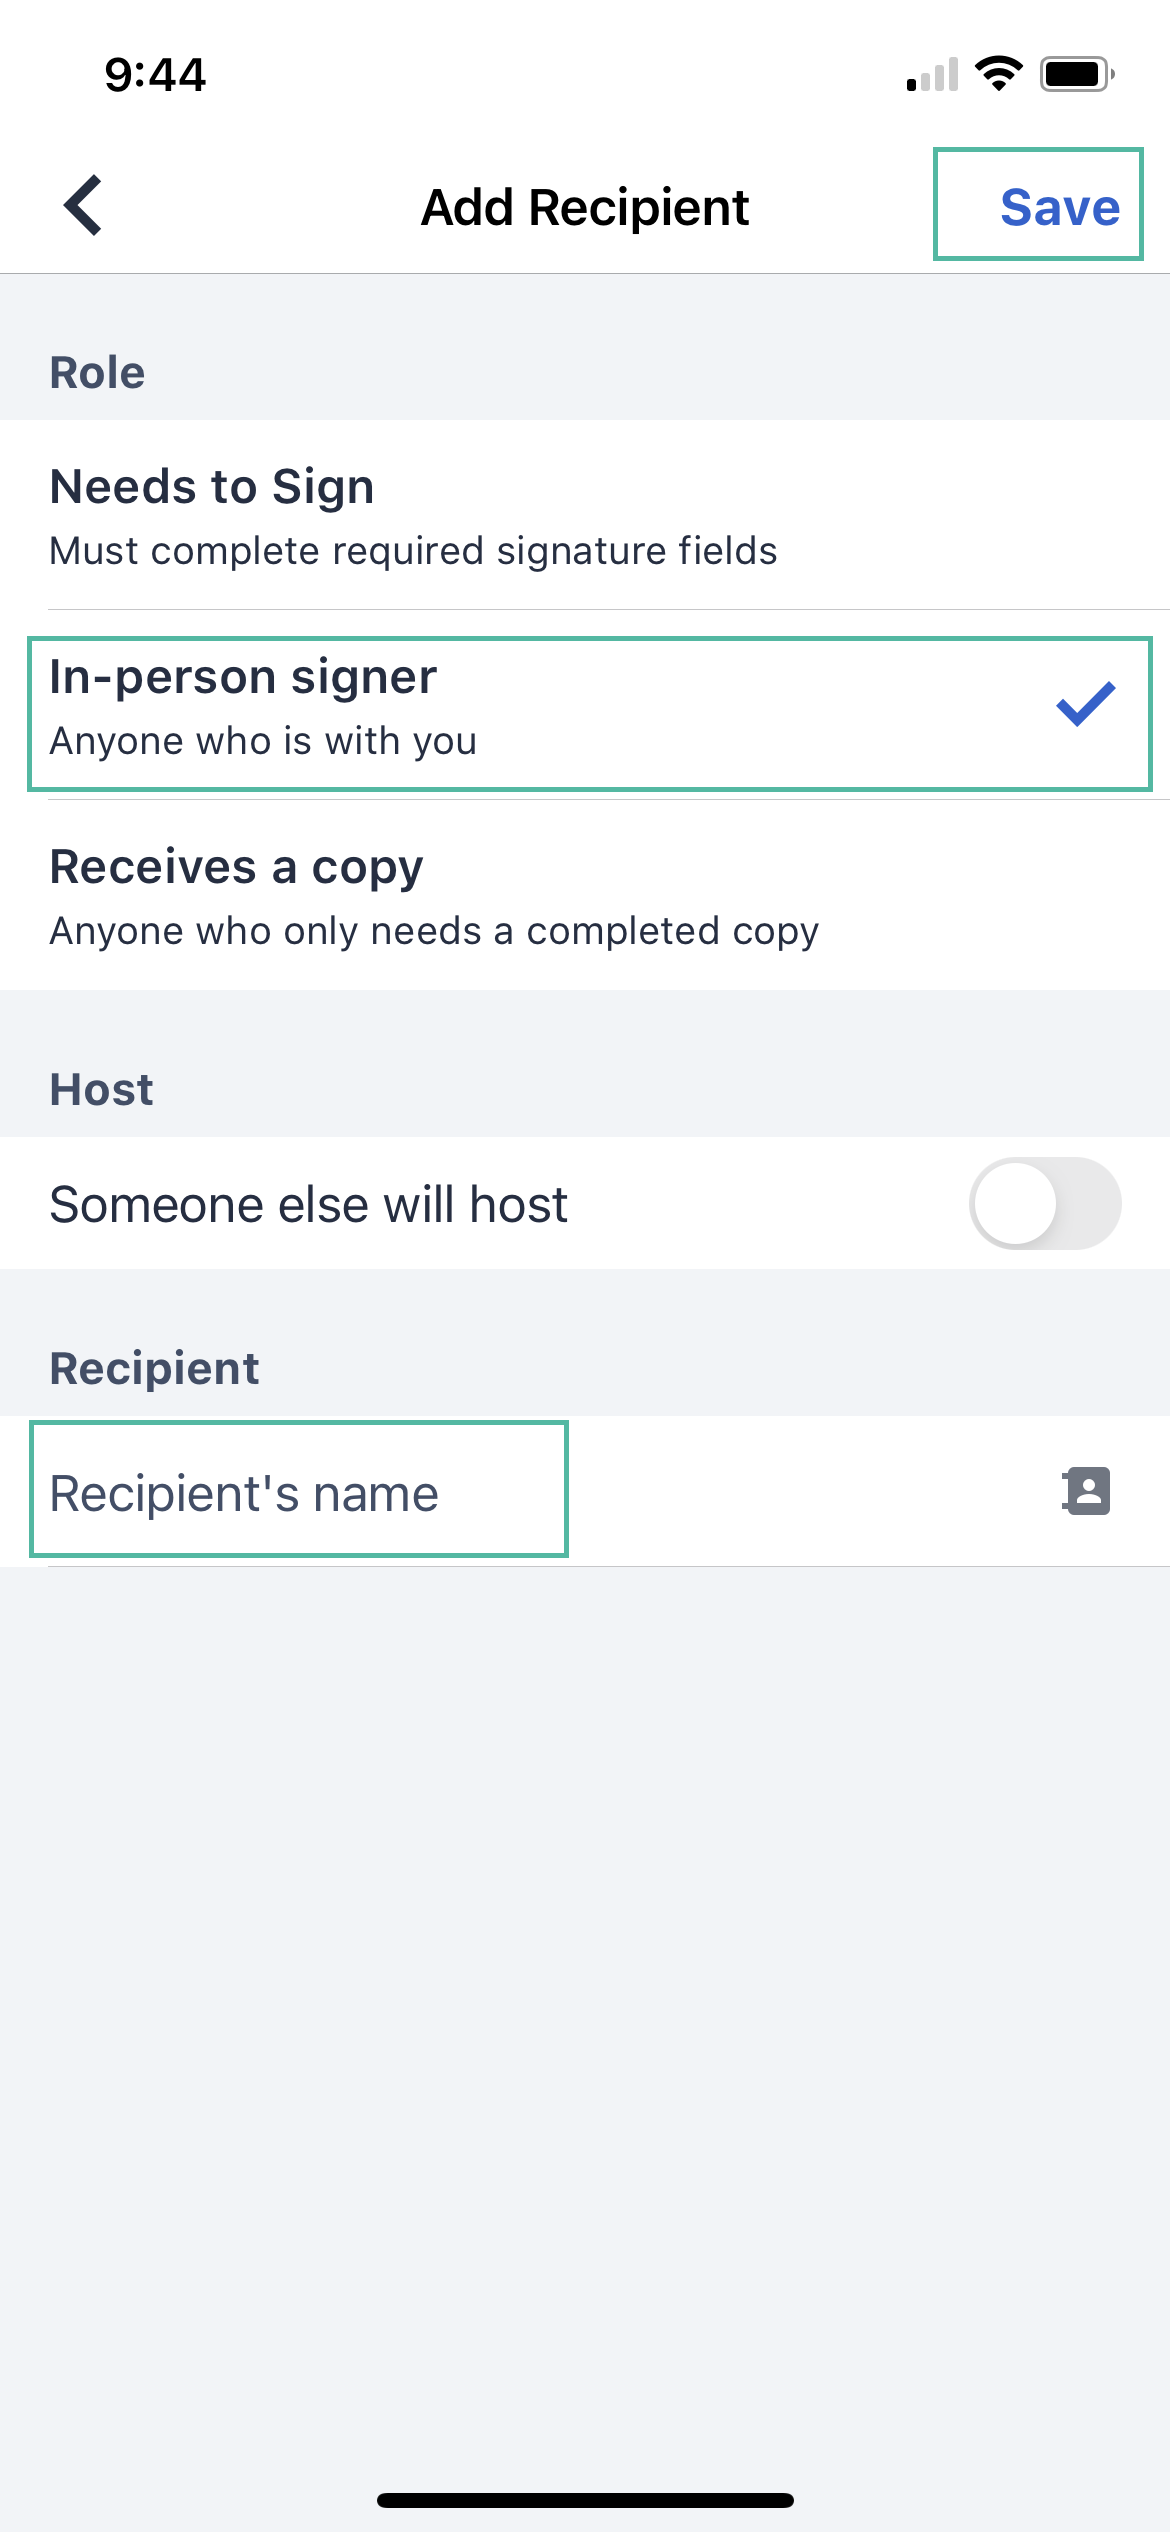
Task: Tap the Add Recipient screen title
Action: (584, 206)
